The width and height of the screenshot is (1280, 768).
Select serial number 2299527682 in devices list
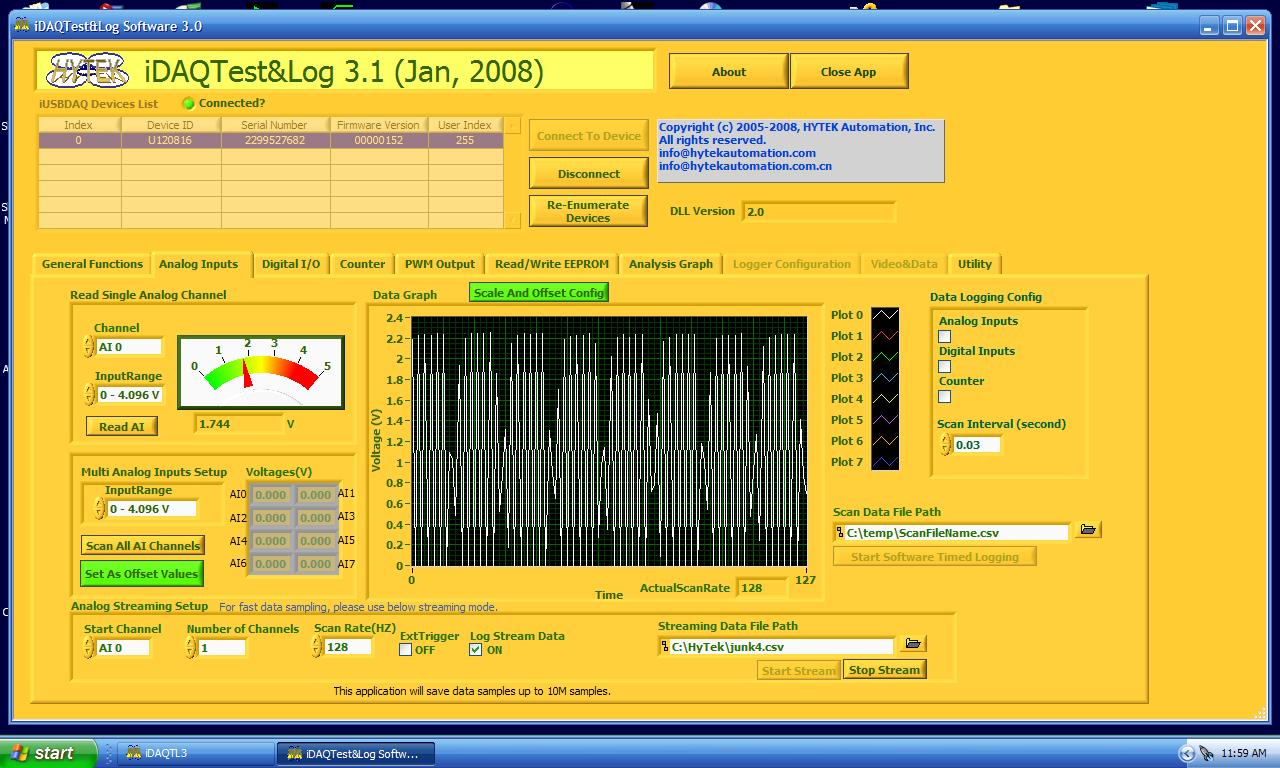point(274,141)
